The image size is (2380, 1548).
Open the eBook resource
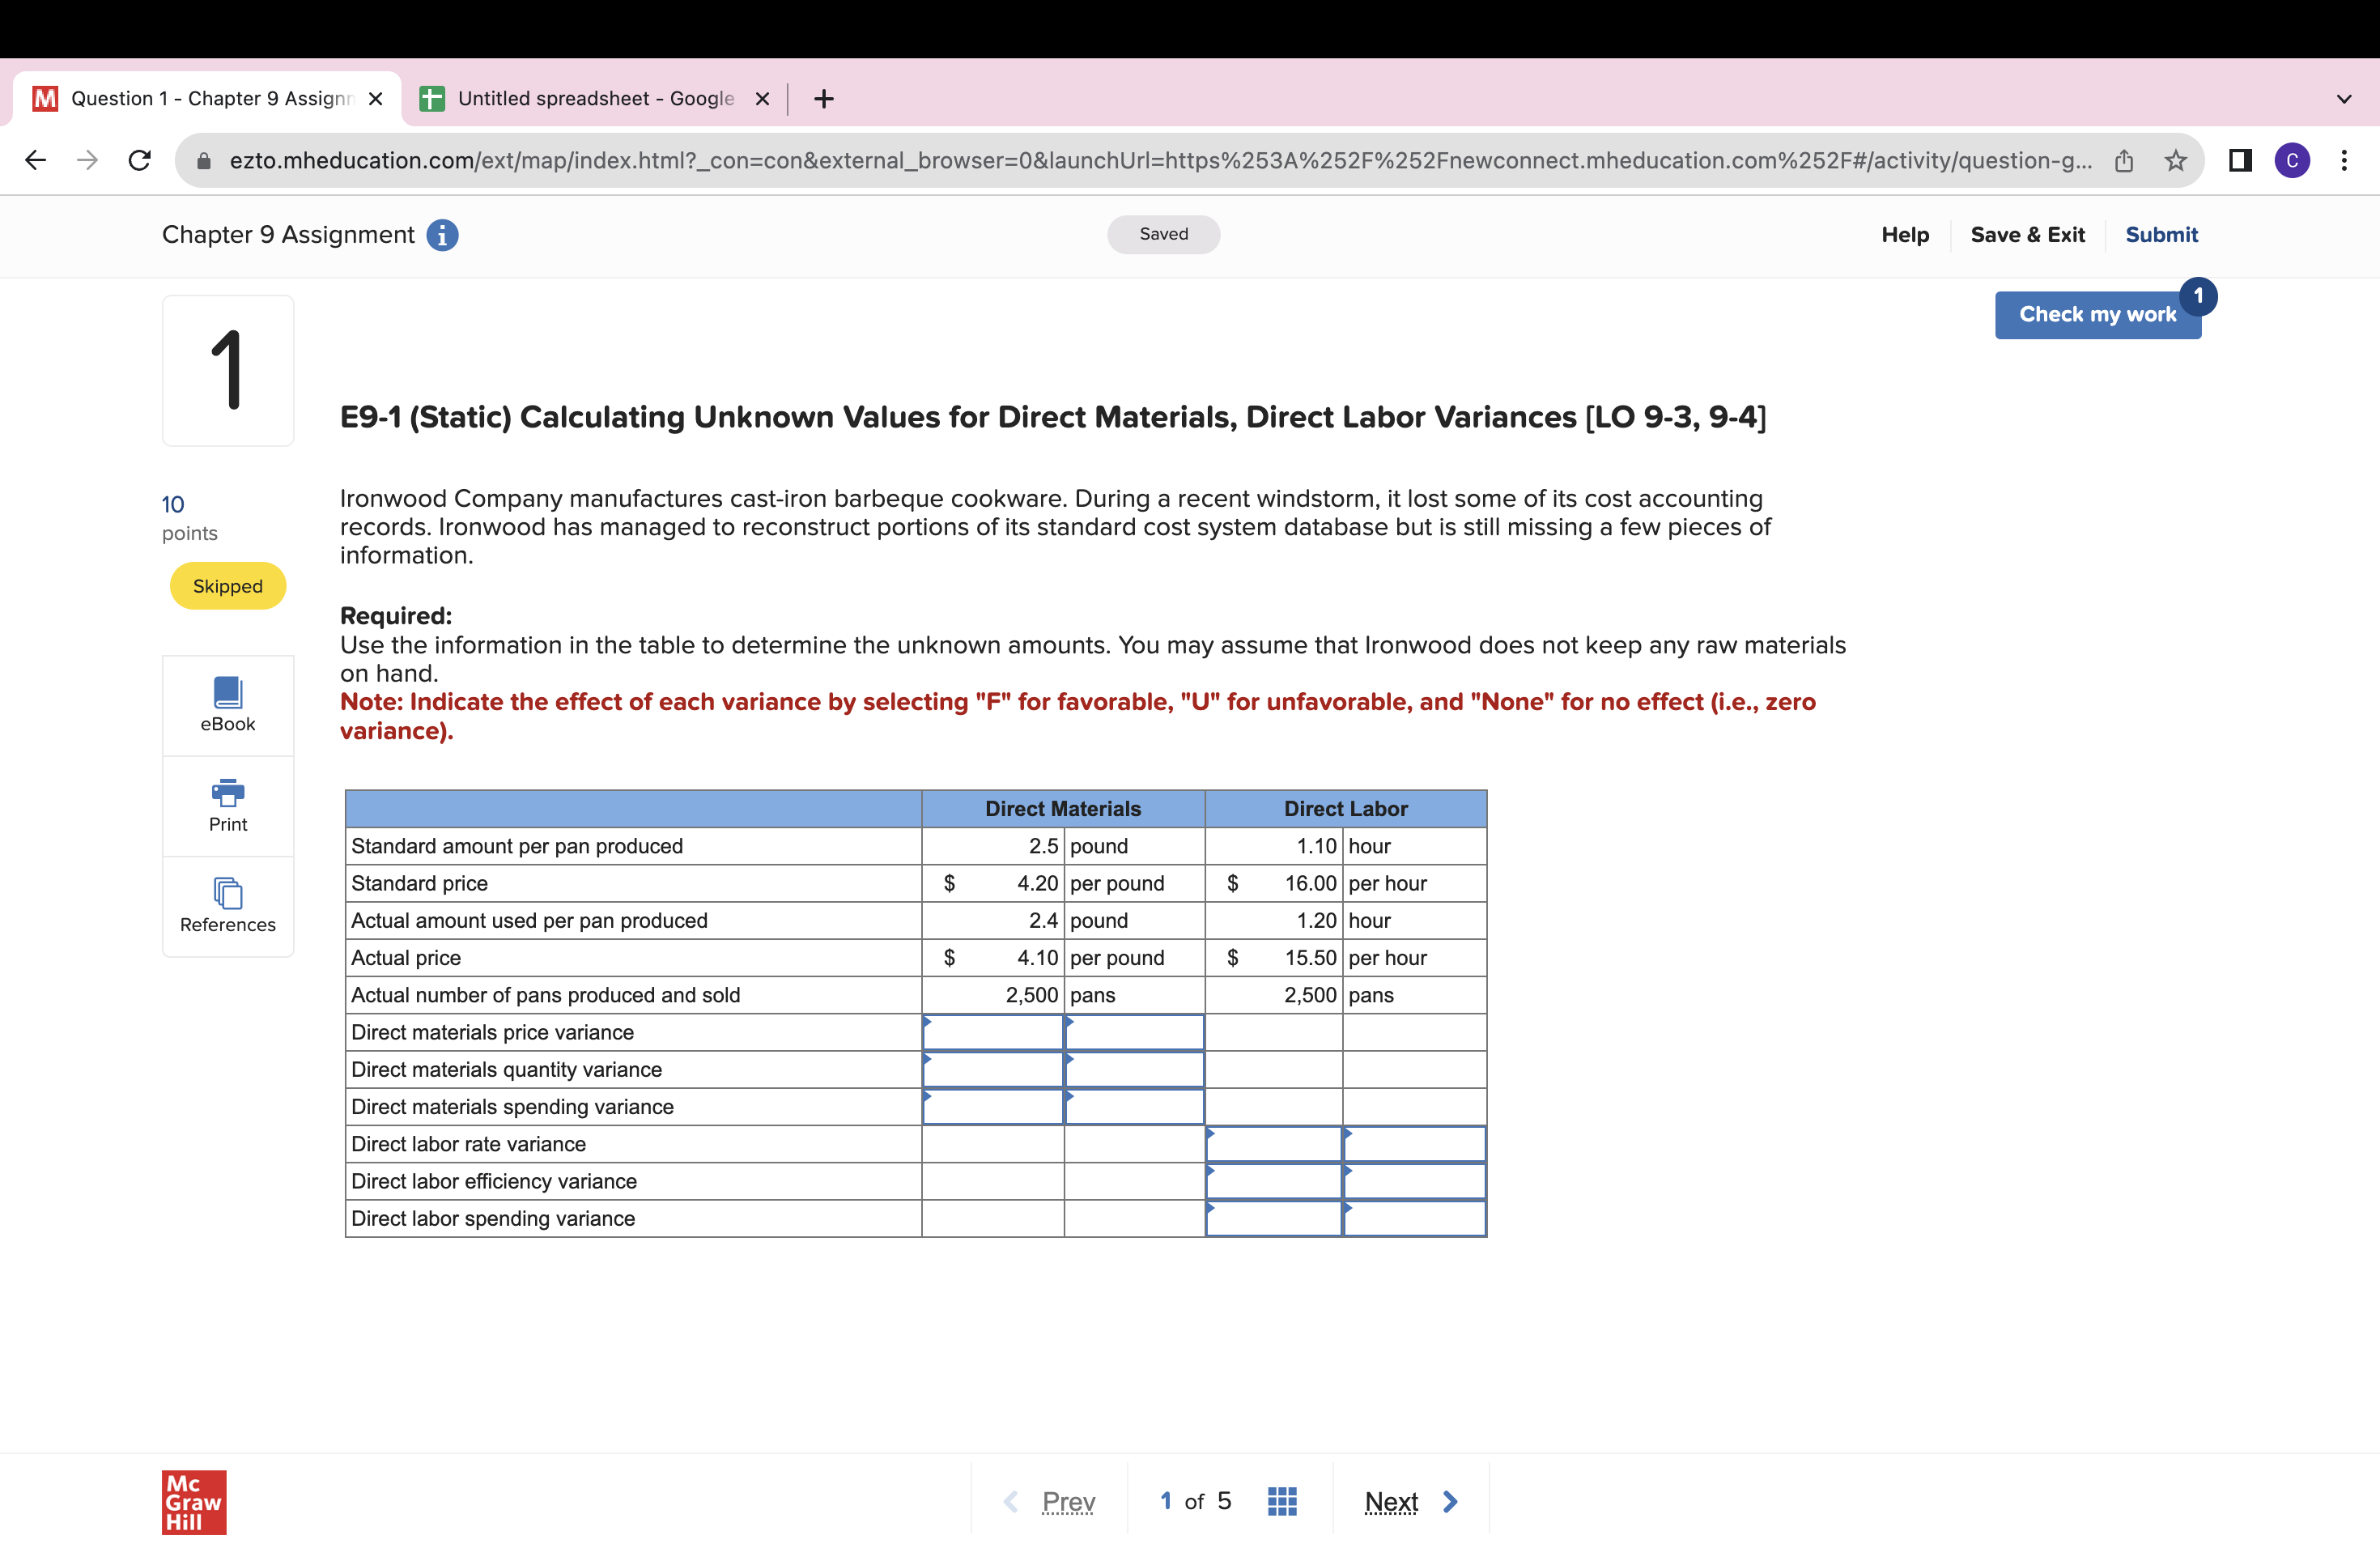(227, 703)
